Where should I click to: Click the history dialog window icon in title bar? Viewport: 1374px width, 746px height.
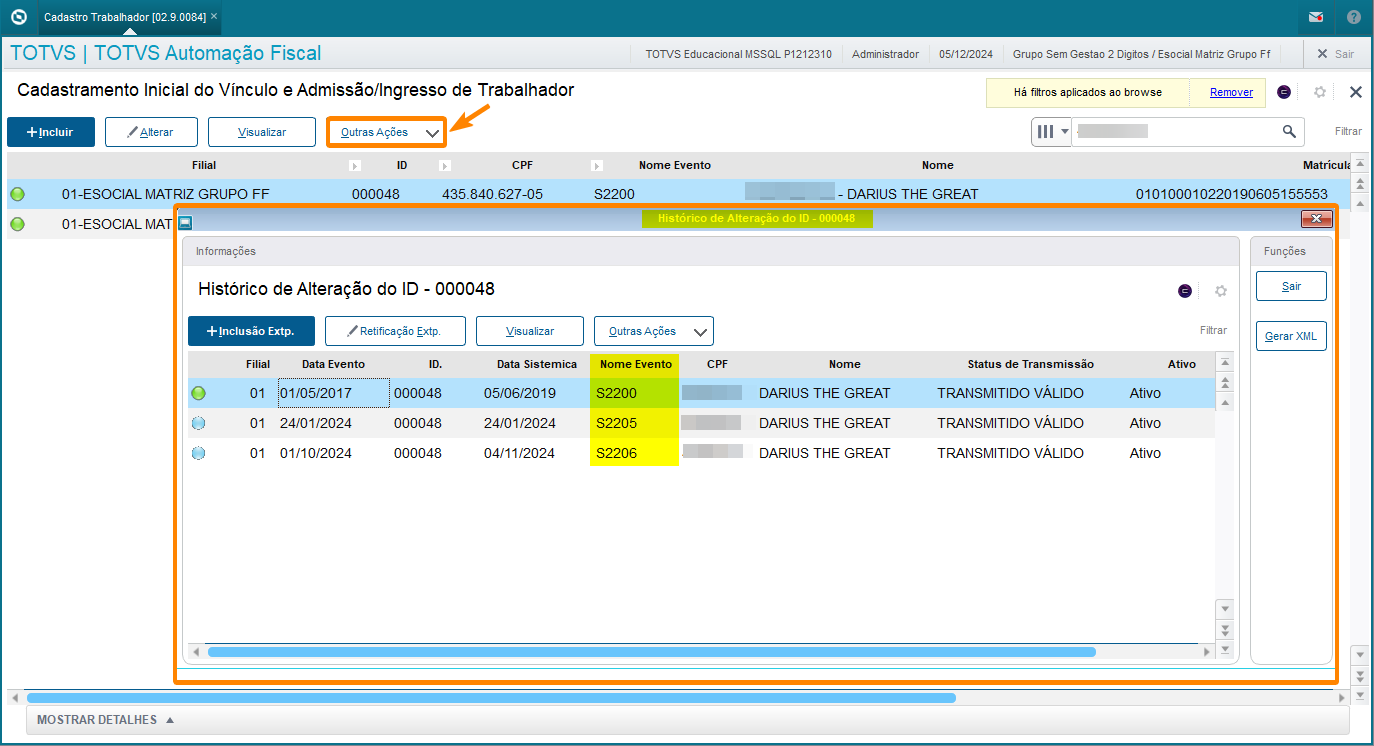pos(185,223)
